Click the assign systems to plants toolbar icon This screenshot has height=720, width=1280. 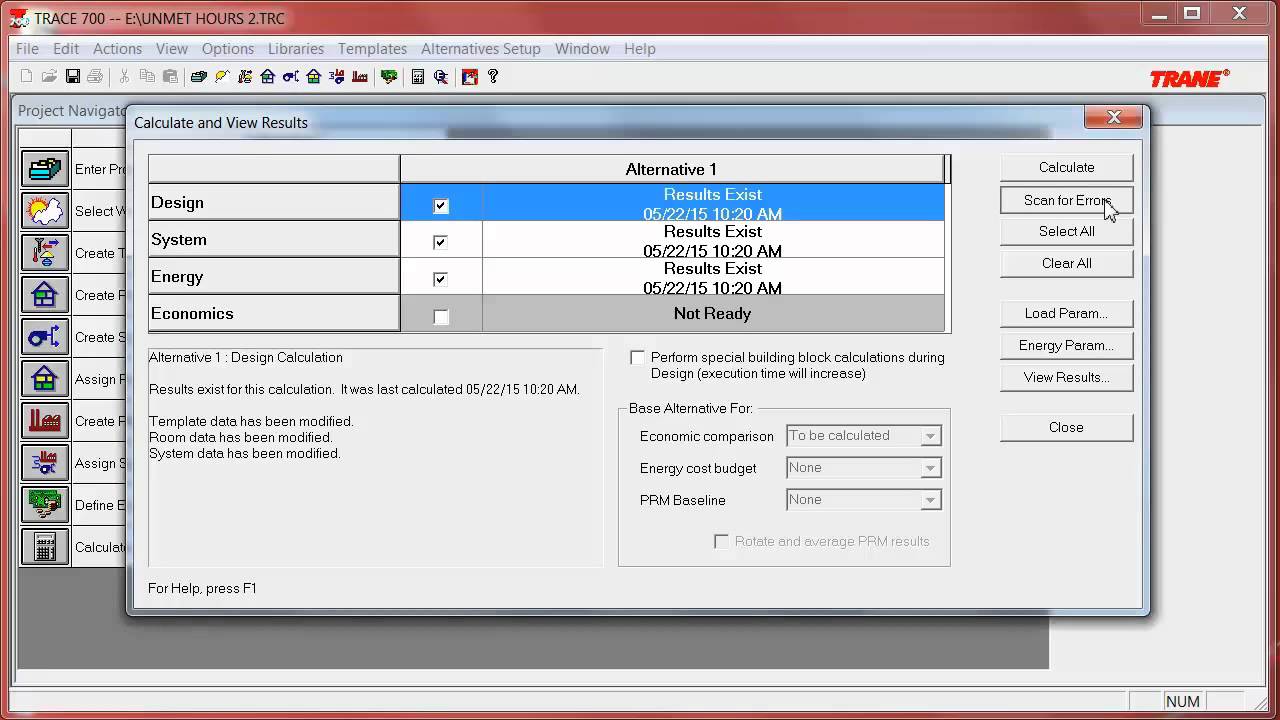337,76
